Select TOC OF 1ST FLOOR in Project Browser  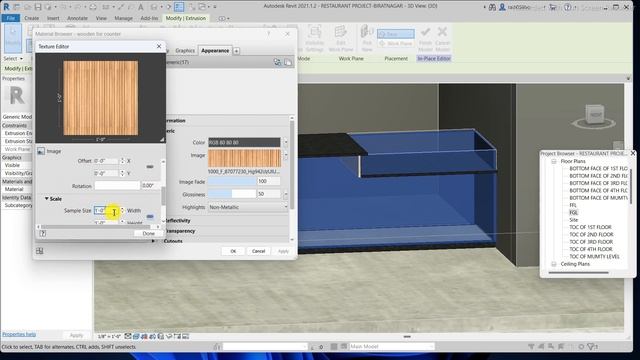[x=590, y=227]
